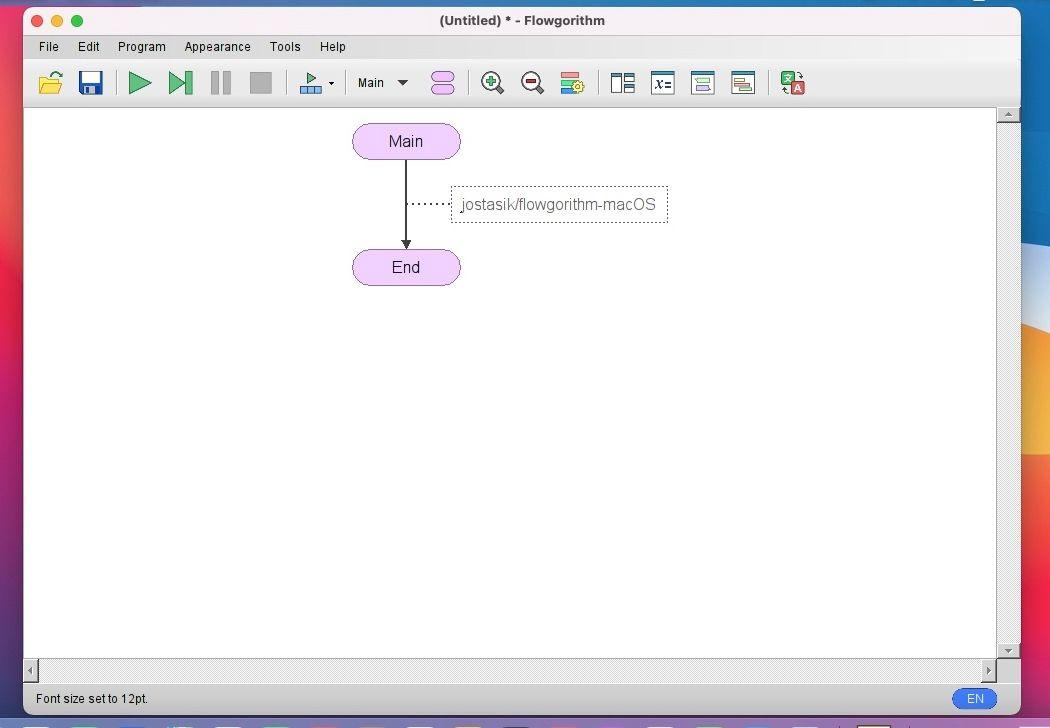Click the run speed icon
The height and width of the screenshot is (728, 1050).
tap(311, 83)
